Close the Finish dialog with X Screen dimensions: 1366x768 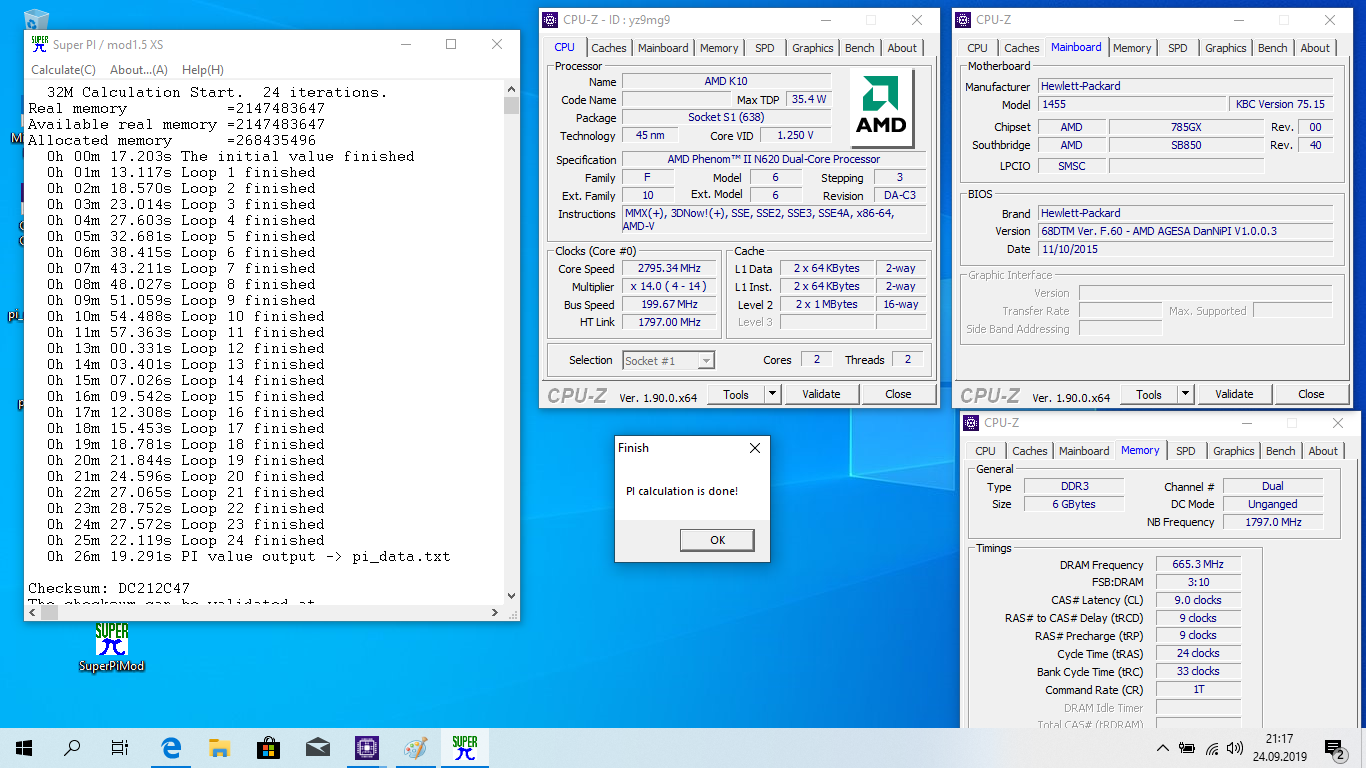click(x=755, y=448)
